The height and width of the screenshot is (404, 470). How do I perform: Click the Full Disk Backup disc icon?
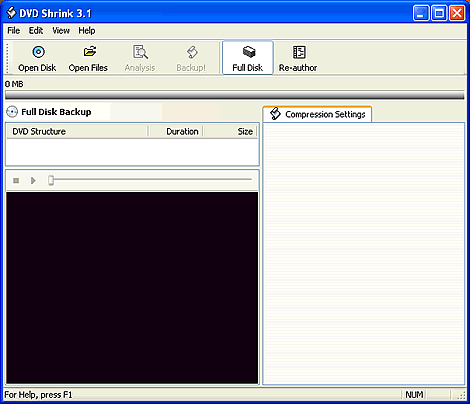click(x=12, y=112)
